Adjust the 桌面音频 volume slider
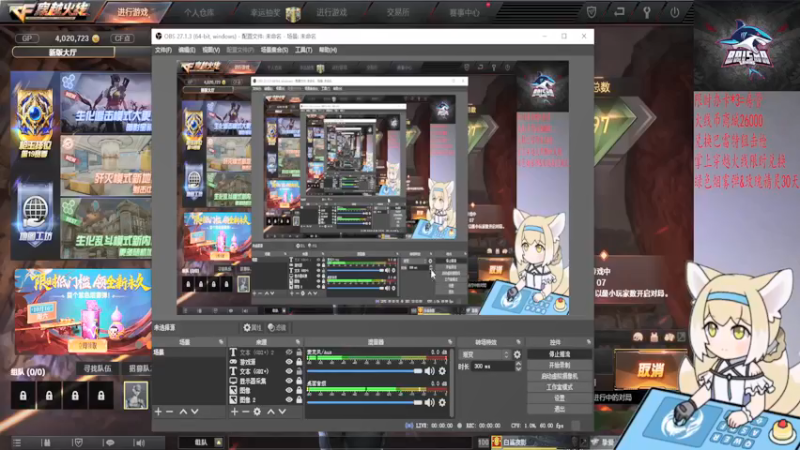Image resolution: width=800 pixels, height=450 pixels. (x=365, y=403)
